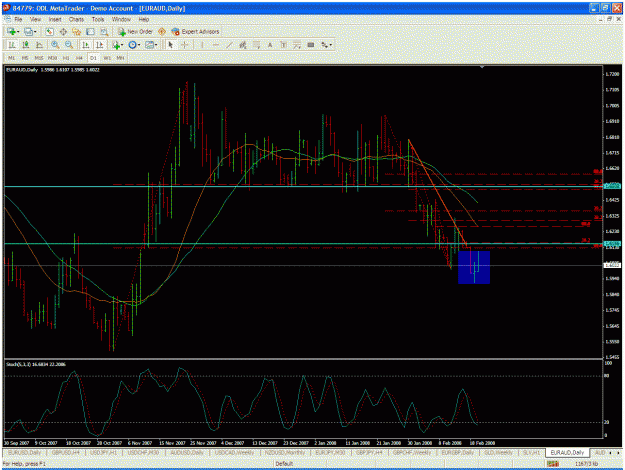Switch chart to line chart
Screen dimensions: 625x470
[x=39, y=45]
